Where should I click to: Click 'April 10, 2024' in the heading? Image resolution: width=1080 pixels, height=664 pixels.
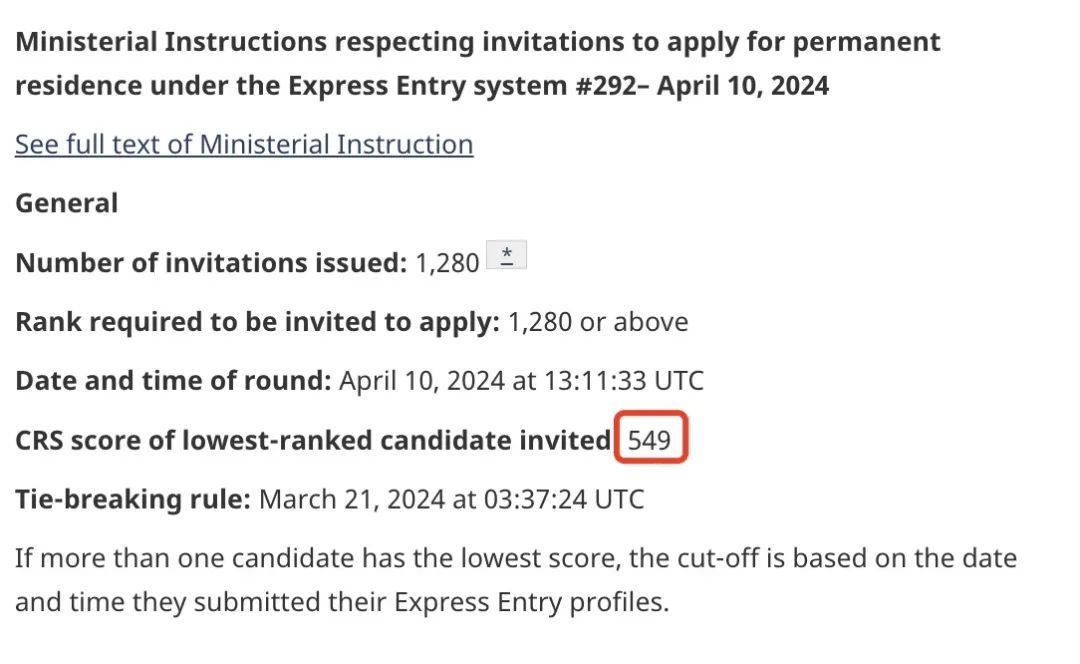click(x=744, y=86)
